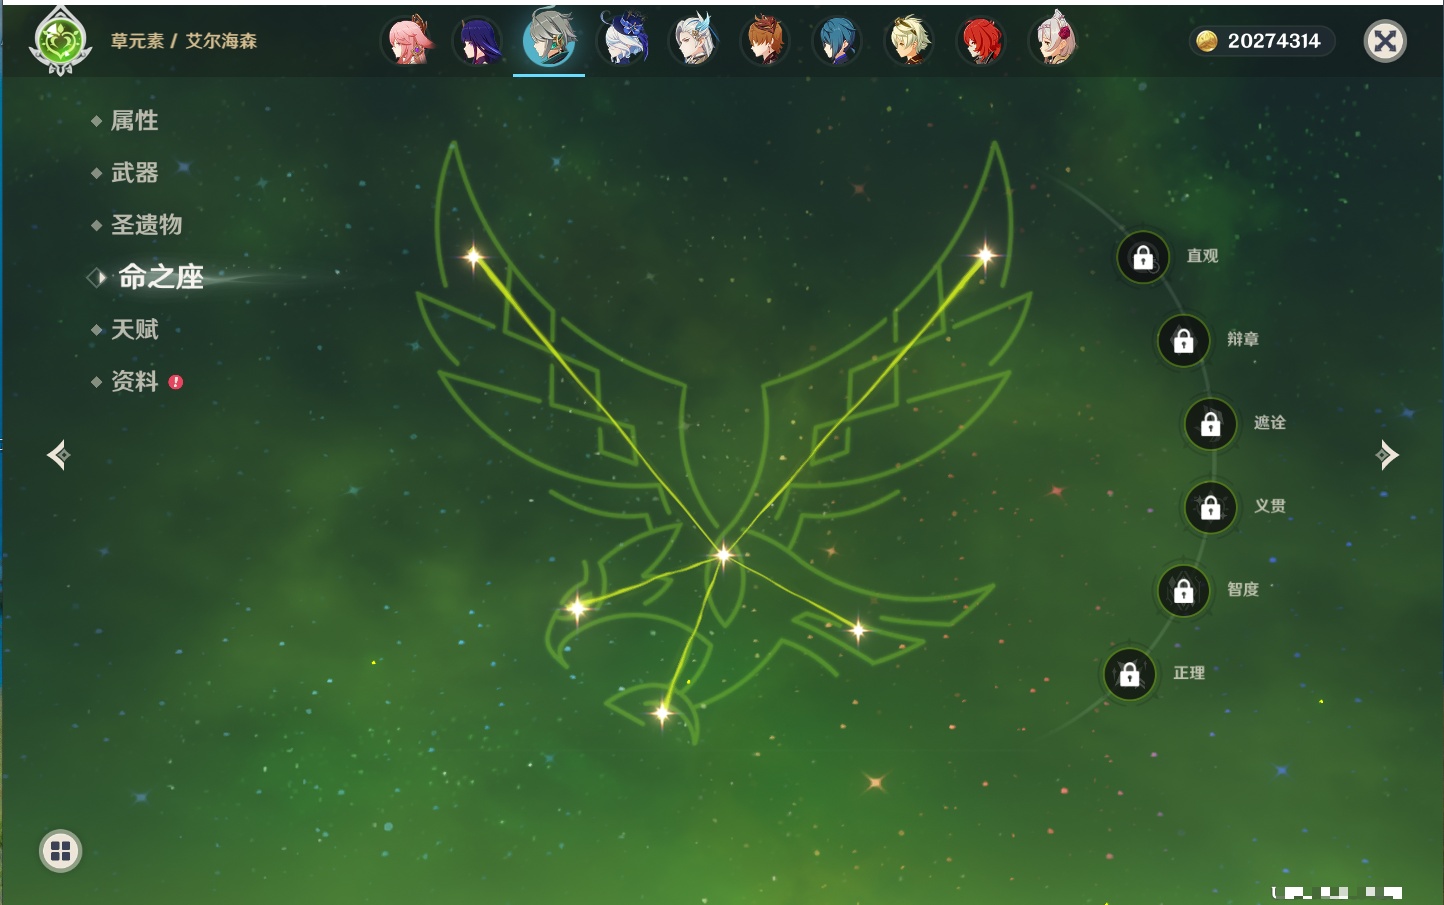
Task: View the locked 智度 constellation node
Action: point(1183,590)
